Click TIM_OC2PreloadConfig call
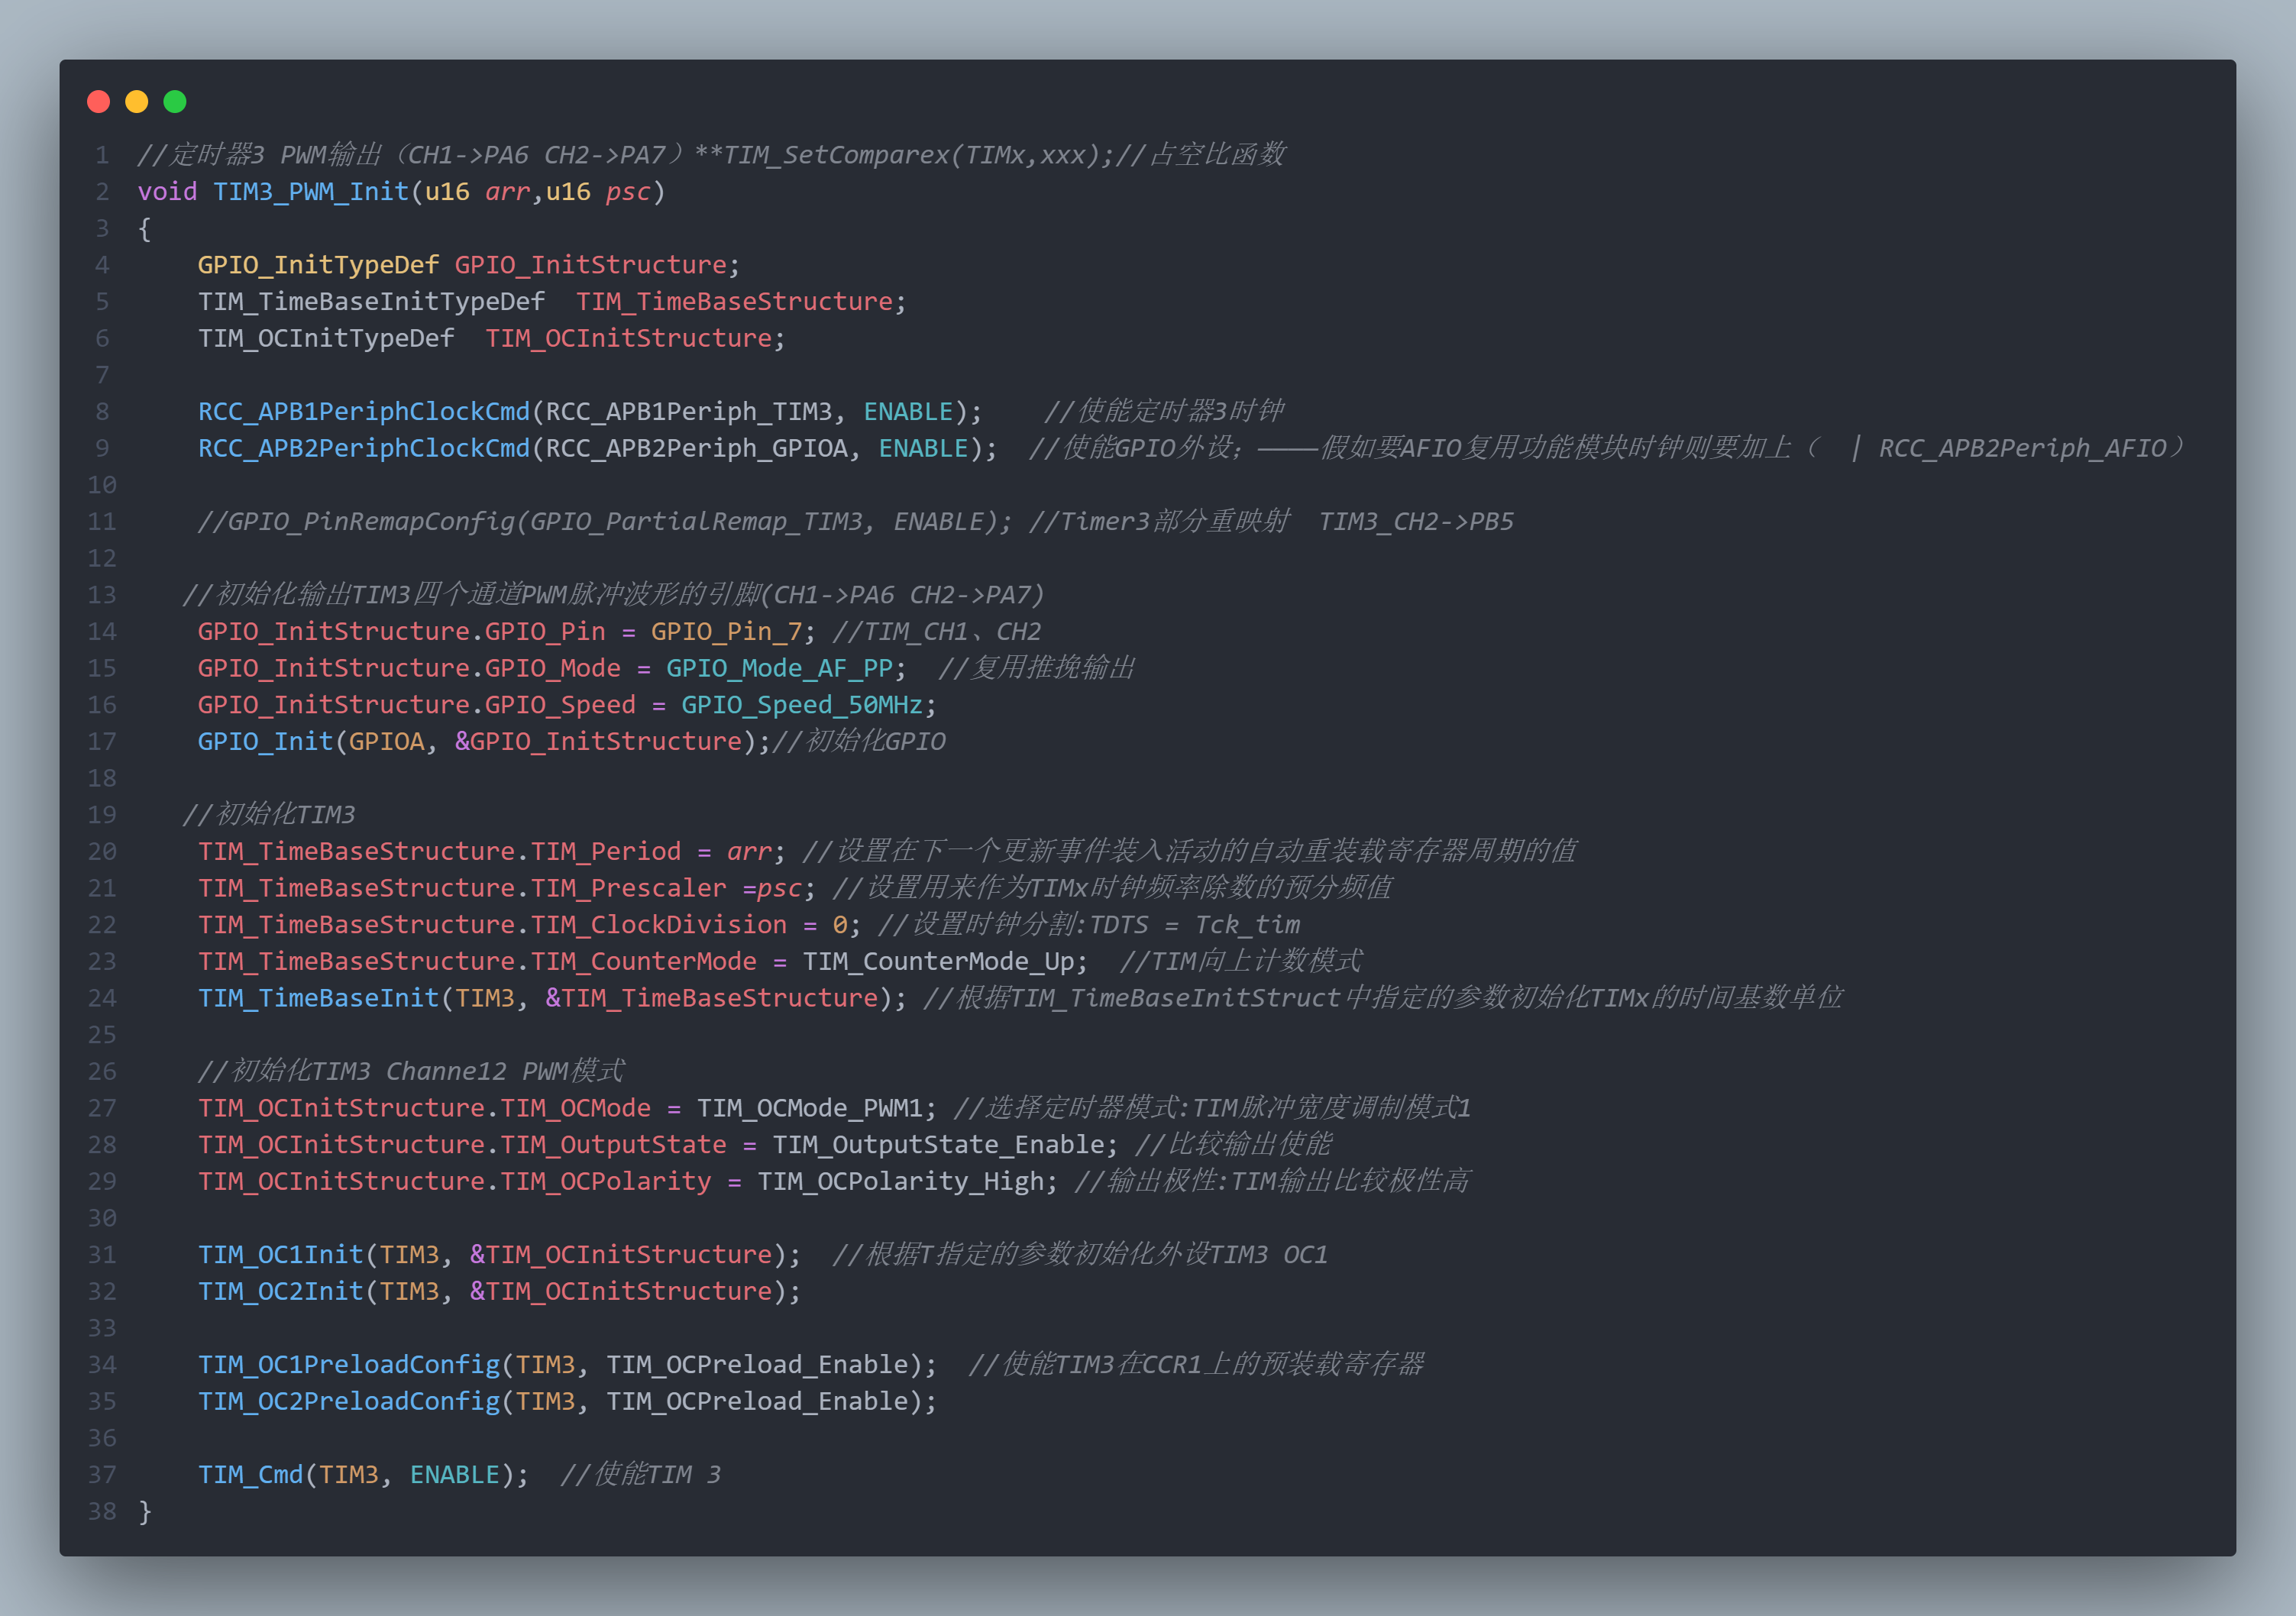The image size is (2296, 1616). coord(348,1401)
